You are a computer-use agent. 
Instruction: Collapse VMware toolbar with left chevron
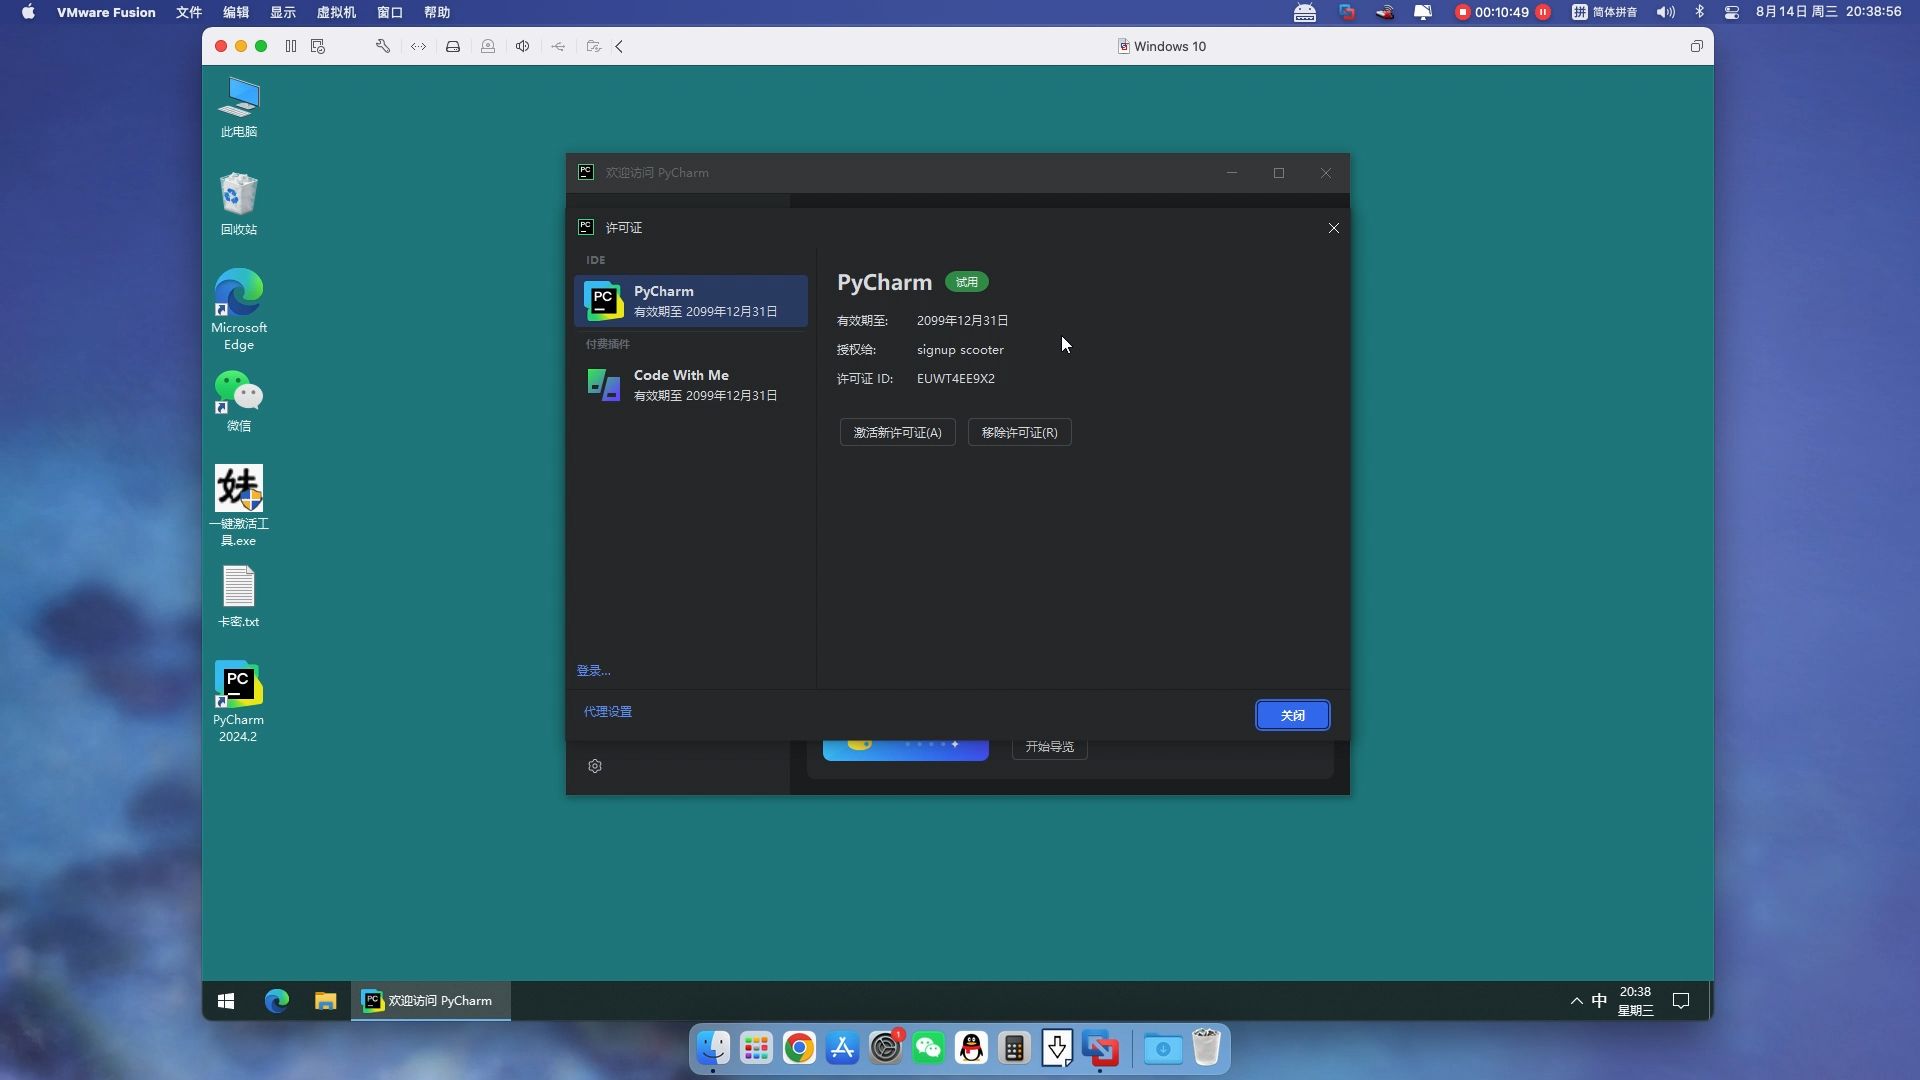pos(620,46)
